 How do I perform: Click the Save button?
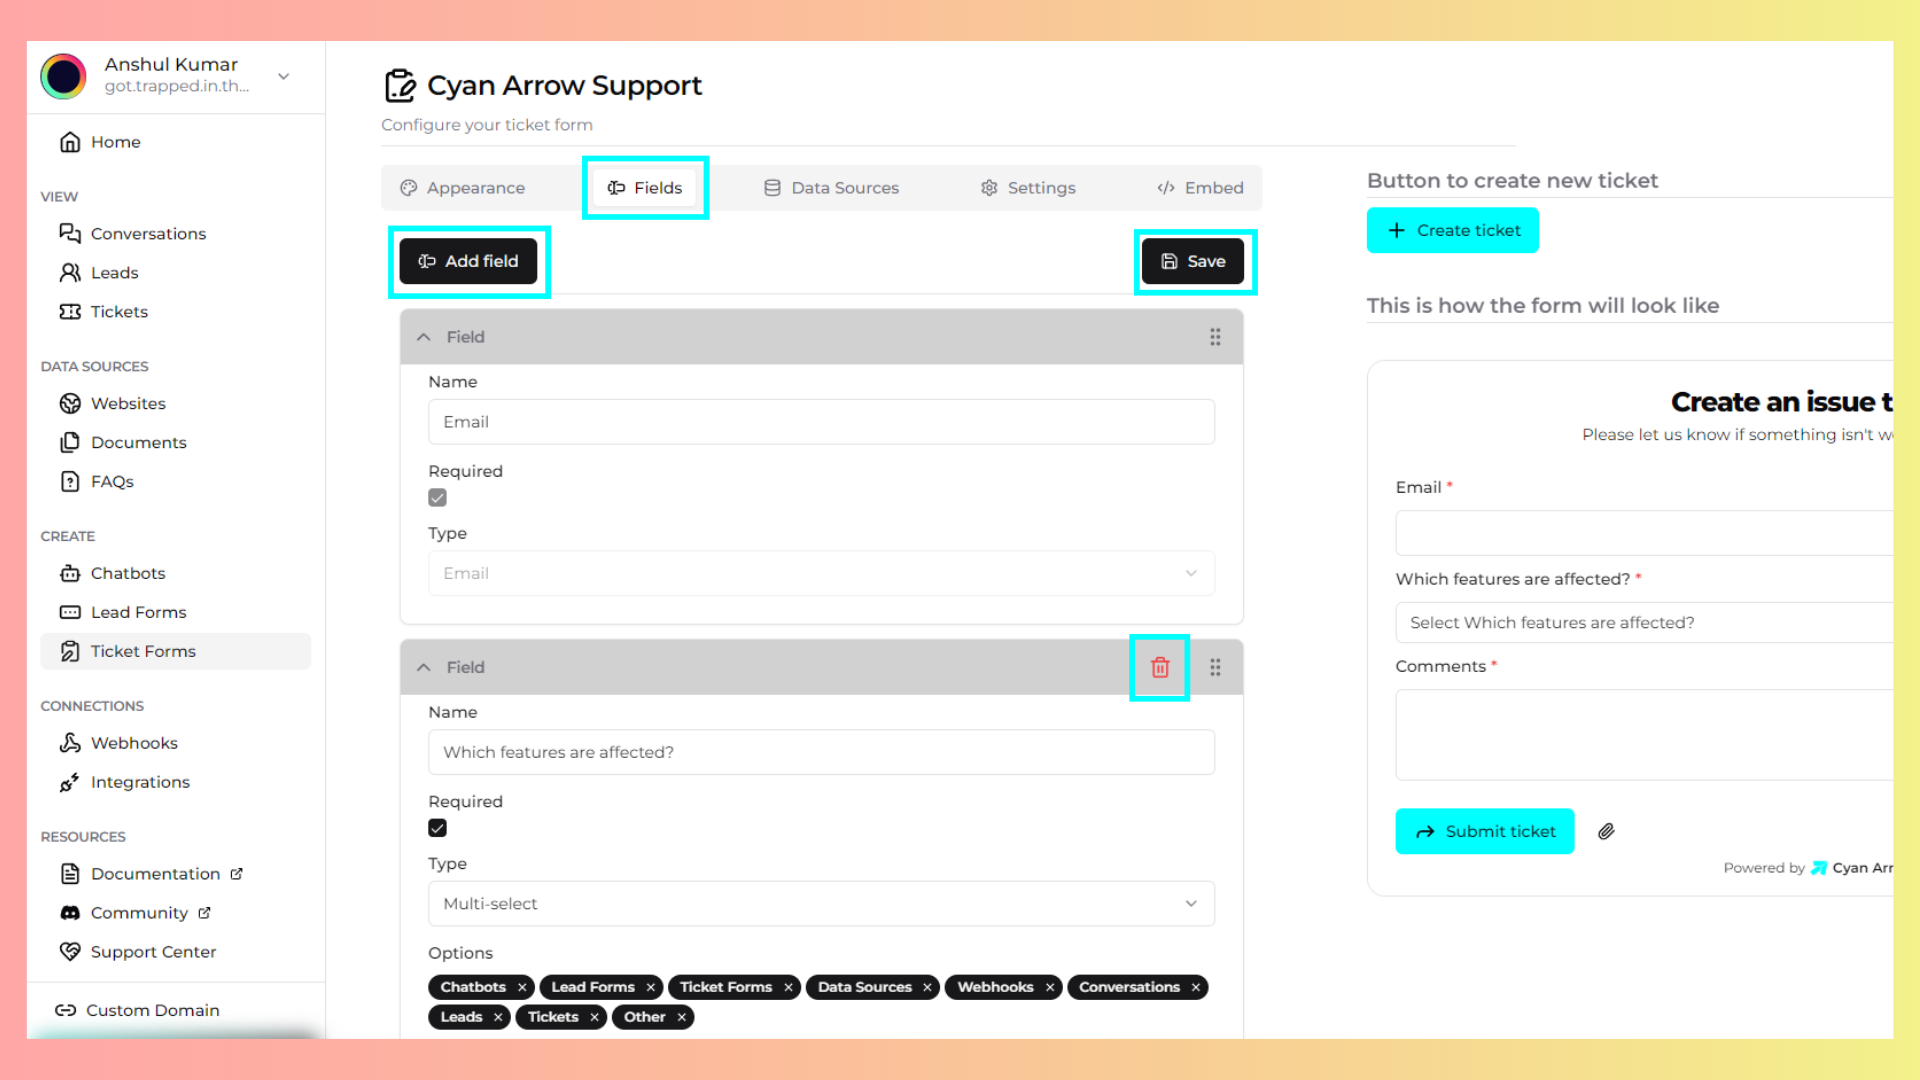1193,261
